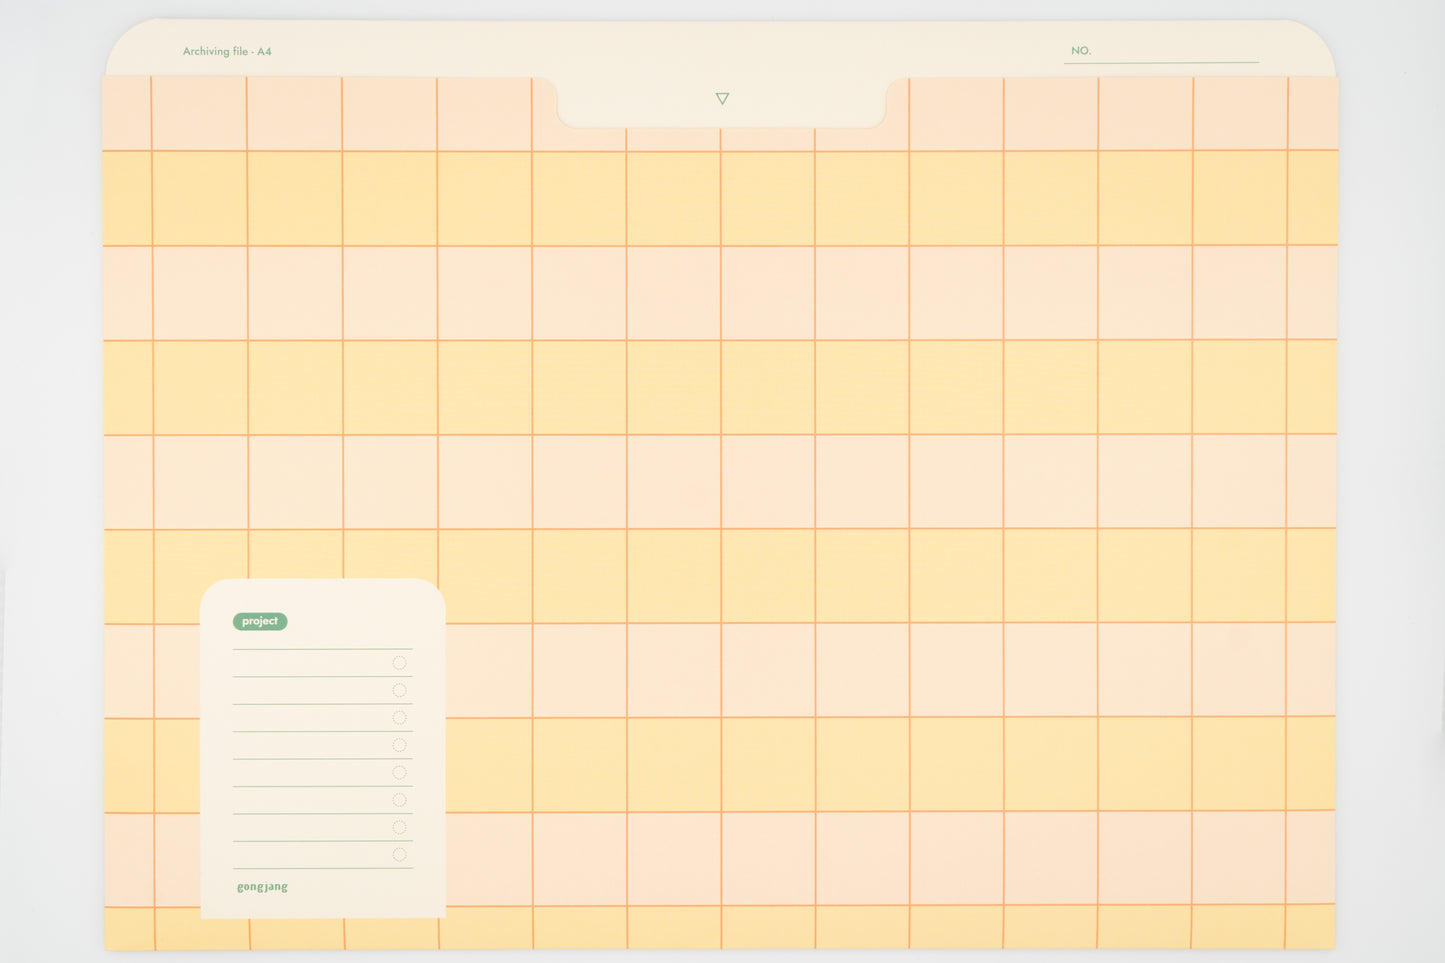Click the bottom-left corner yellow grid cell
This screenshot has height=963, width=1445.
129,927
